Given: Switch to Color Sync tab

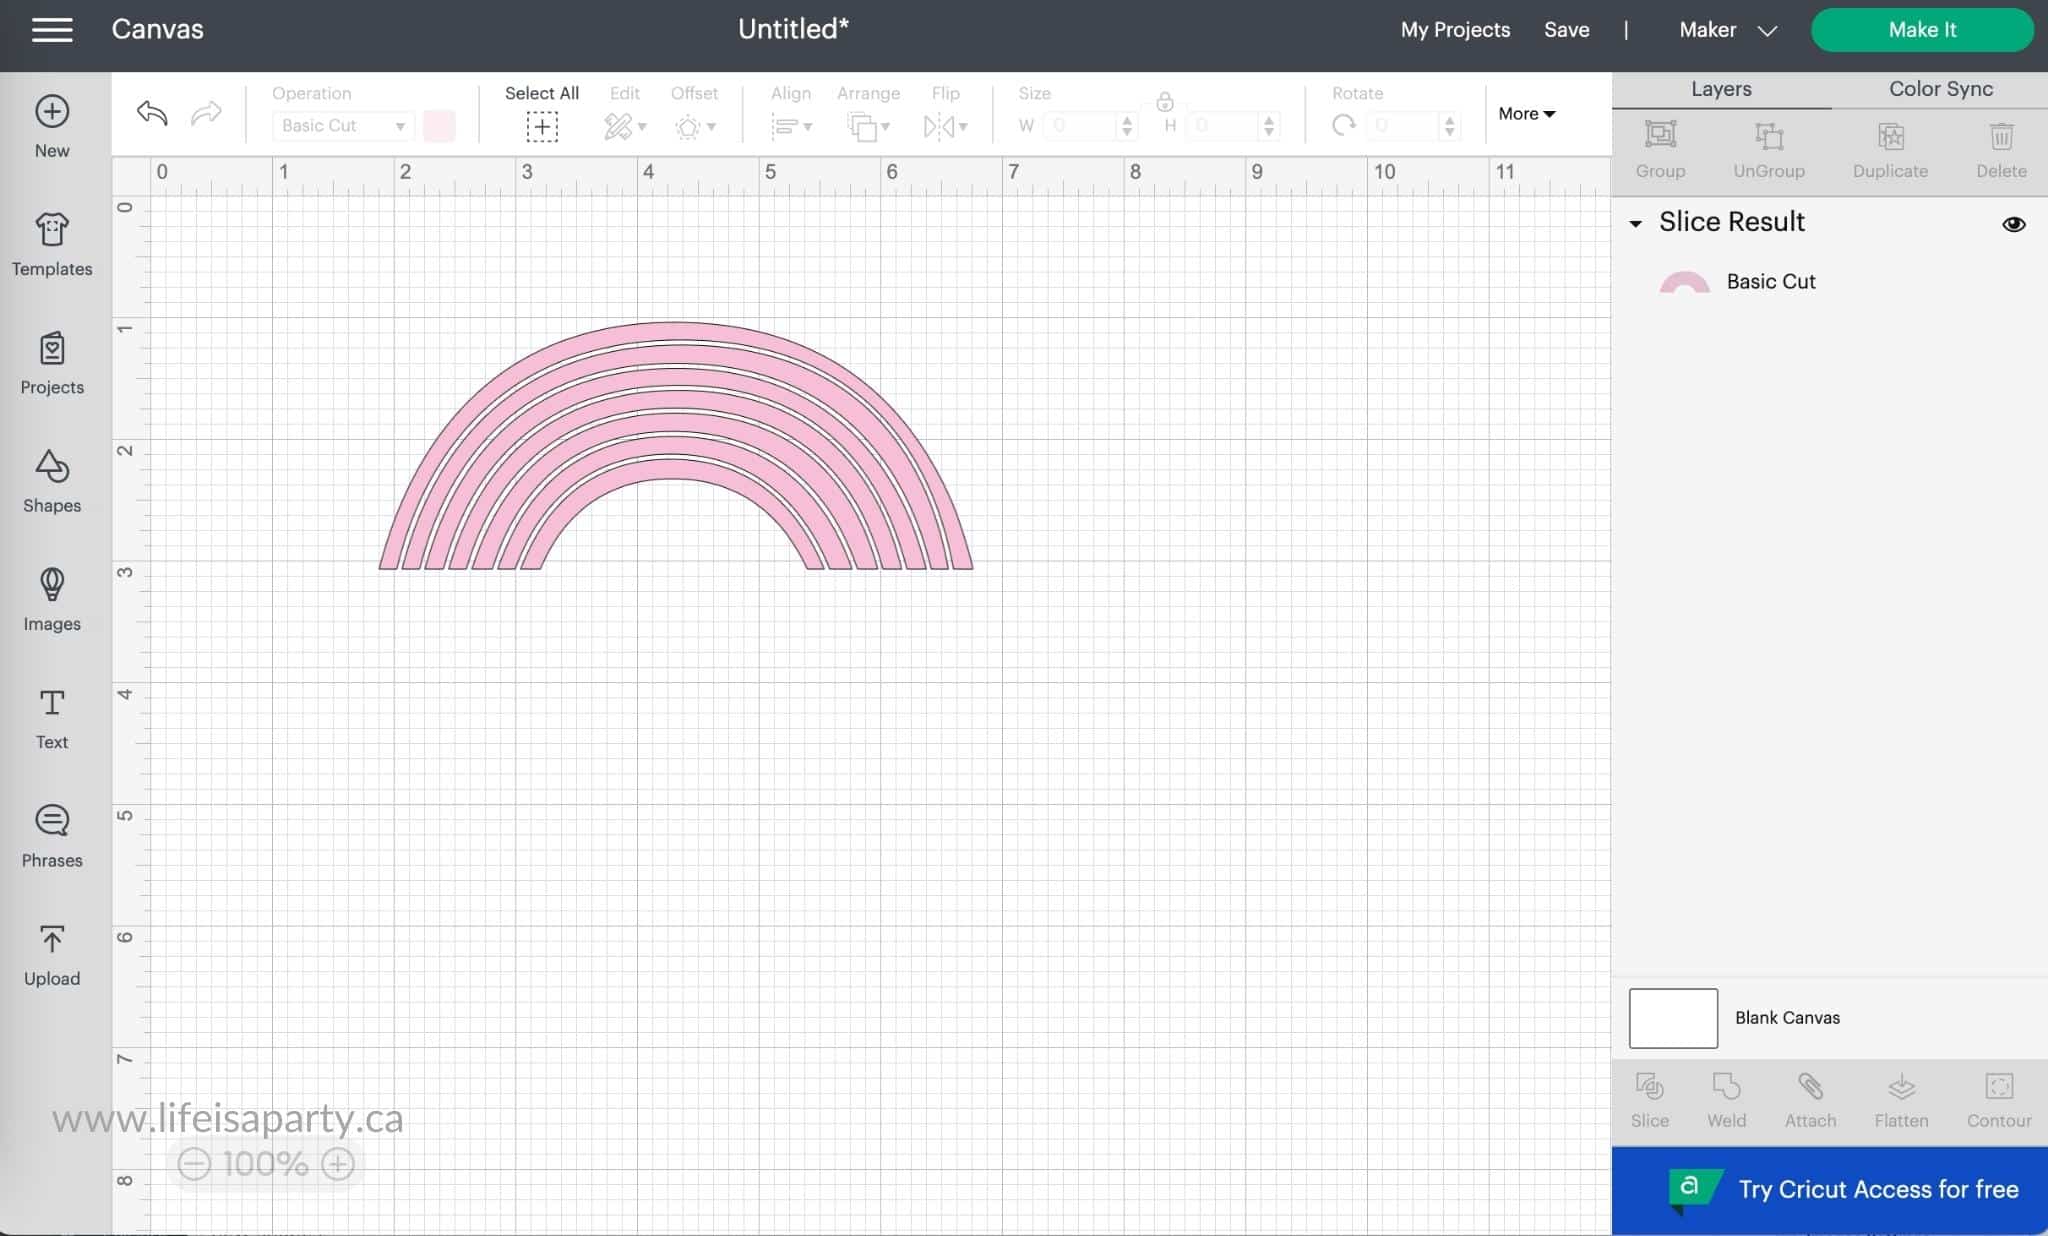Looking at the screenshot, I should pyautogui.click(x=1941, y=89).
